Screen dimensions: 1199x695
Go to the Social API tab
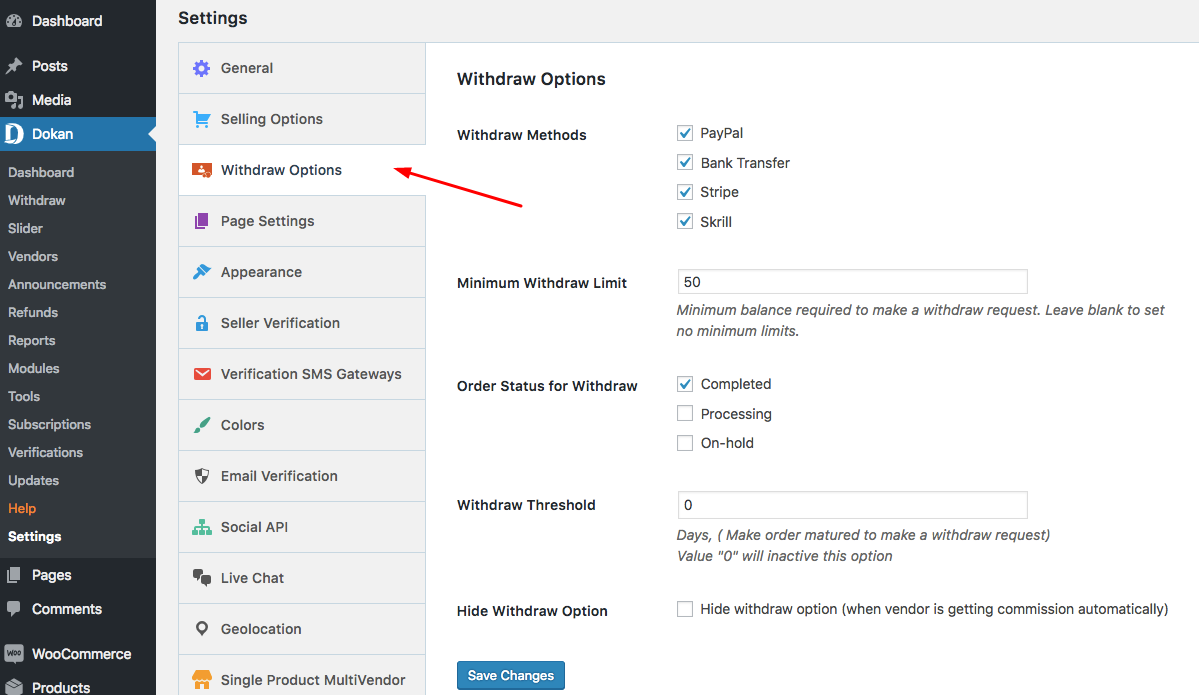tap(302, 527)
